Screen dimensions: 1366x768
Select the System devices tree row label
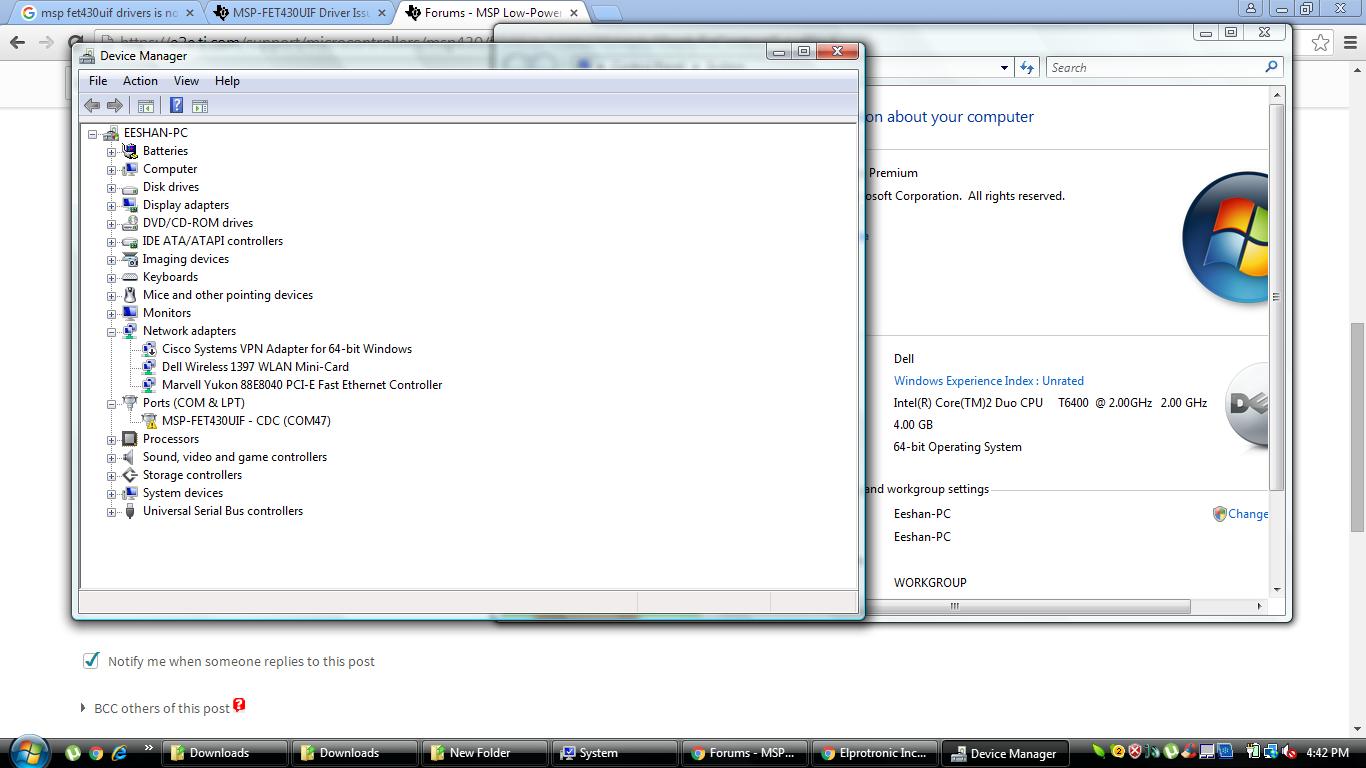(183, 493)
